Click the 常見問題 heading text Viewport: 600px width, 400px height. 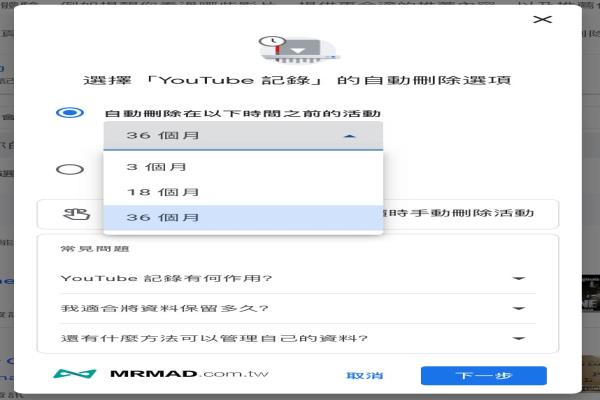(x=95, y=249)
